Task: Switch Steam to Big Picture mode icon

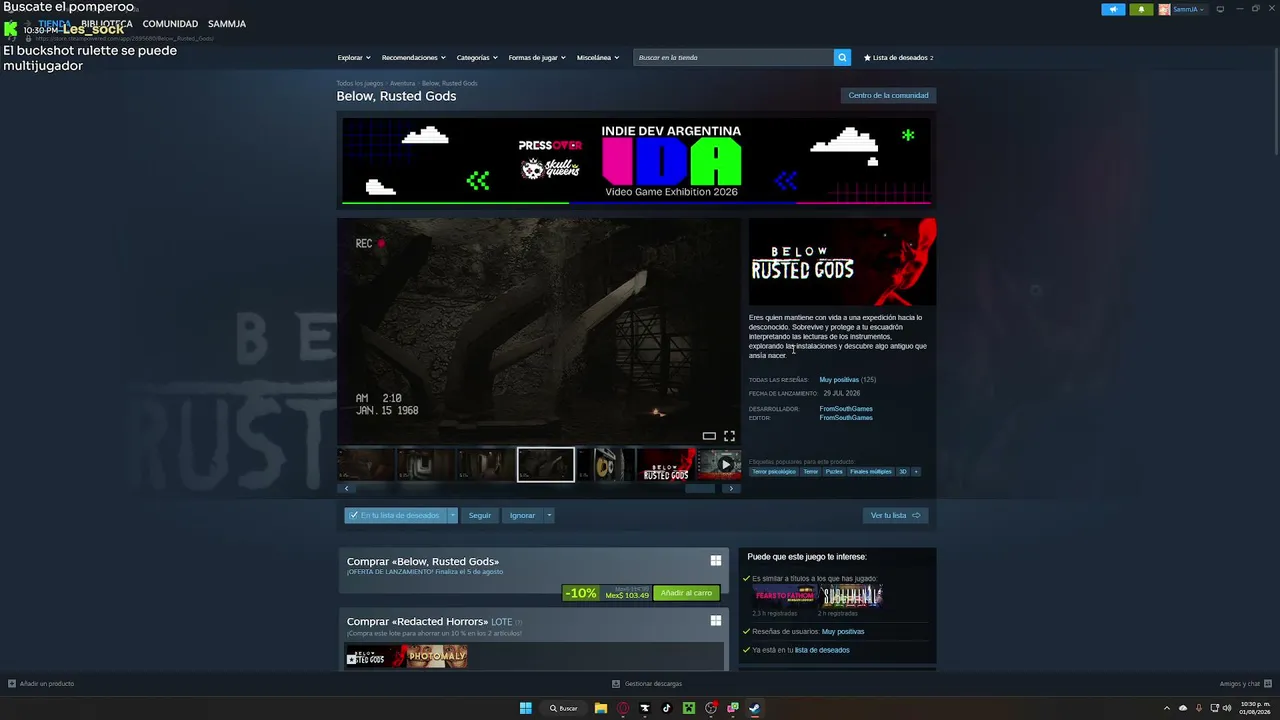Action: [1220, 9]
